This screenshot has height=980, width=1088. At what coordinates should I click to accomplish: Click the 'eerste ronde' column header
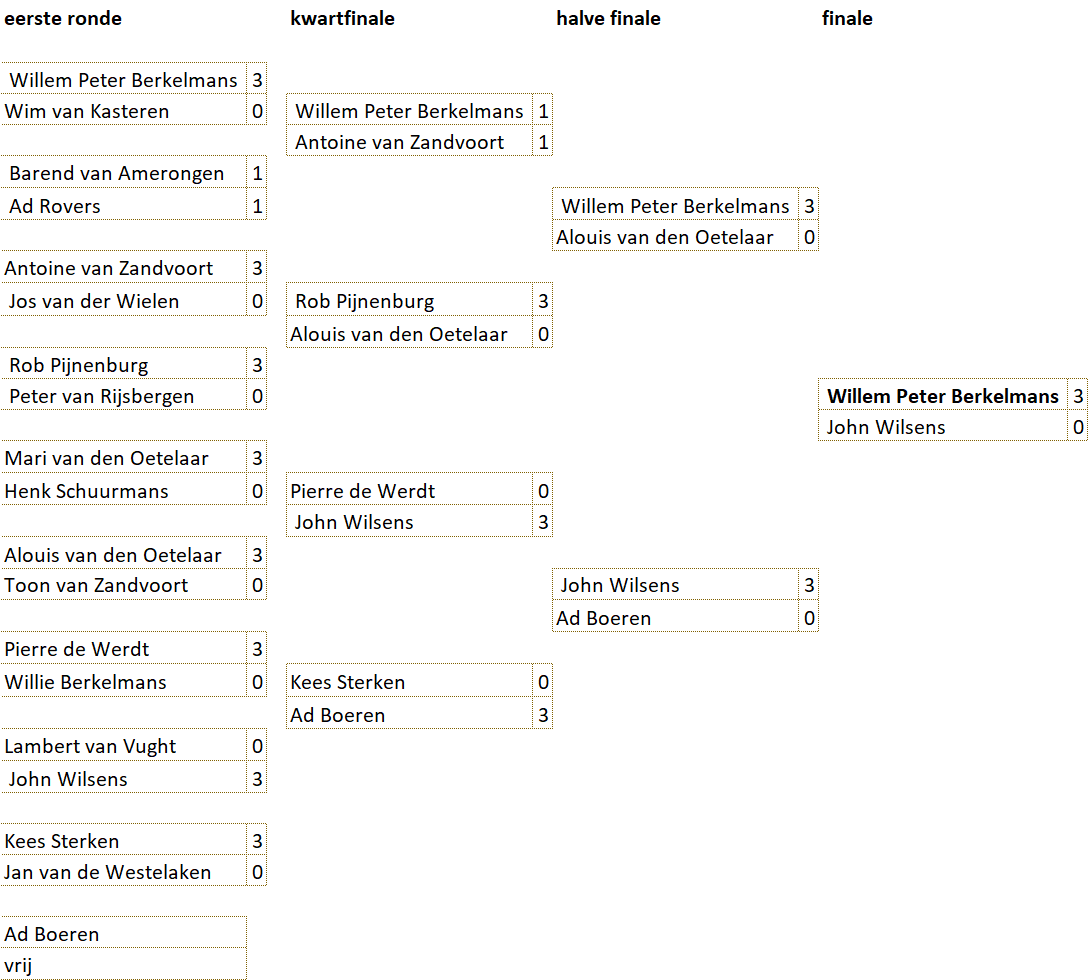coord(63,18)
